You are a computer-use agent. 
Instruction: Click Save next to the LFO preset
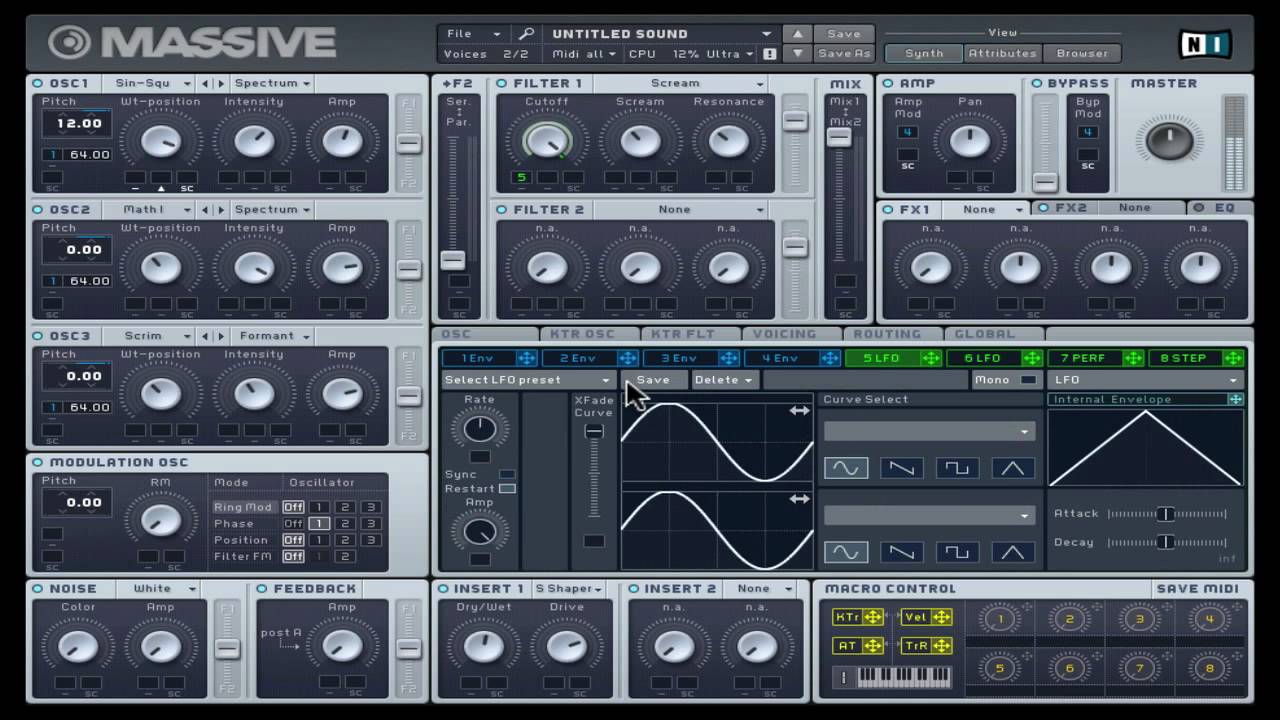653,380
